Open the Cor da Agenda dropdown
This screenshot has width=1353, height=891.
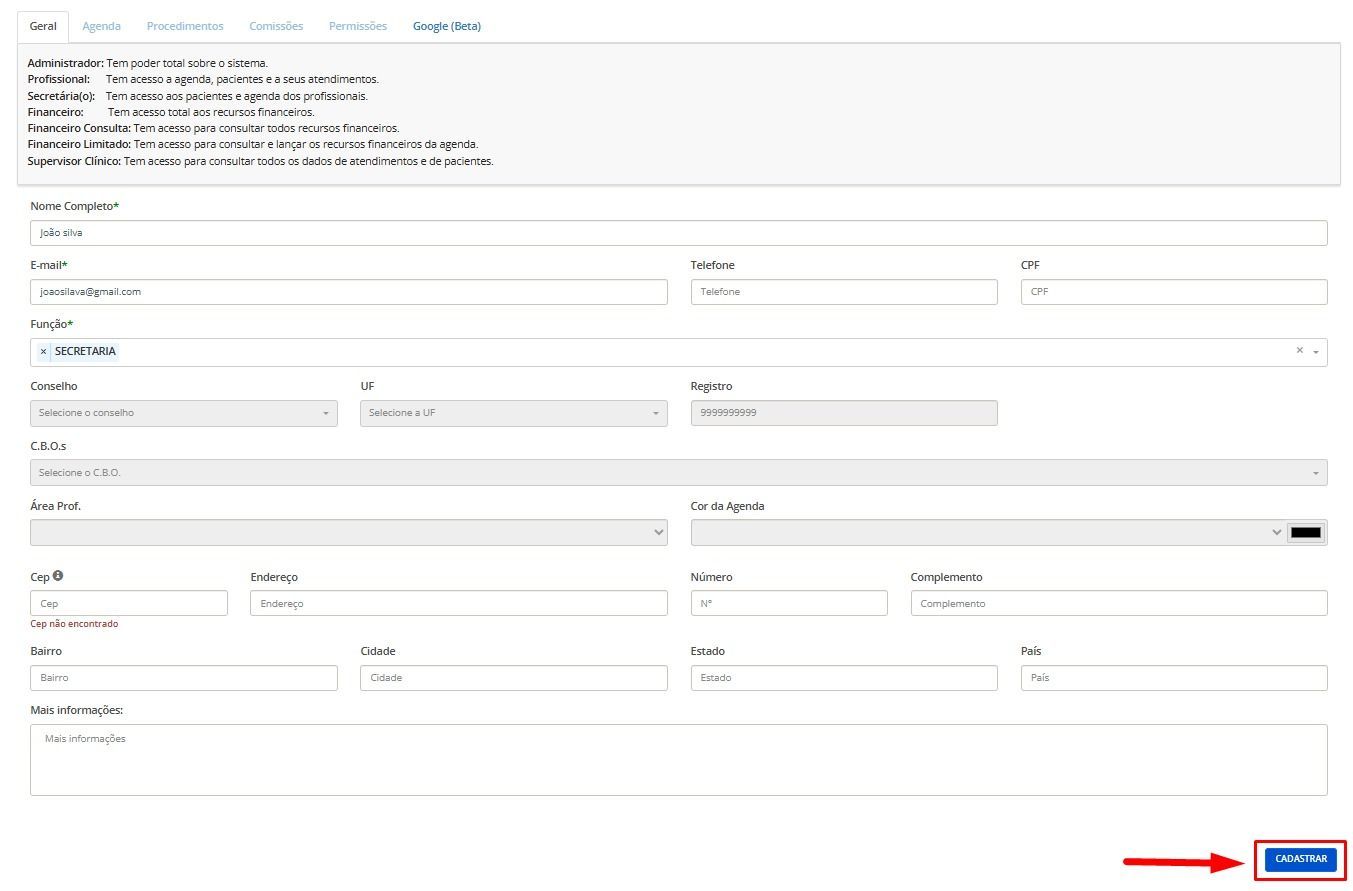[988, 532]
